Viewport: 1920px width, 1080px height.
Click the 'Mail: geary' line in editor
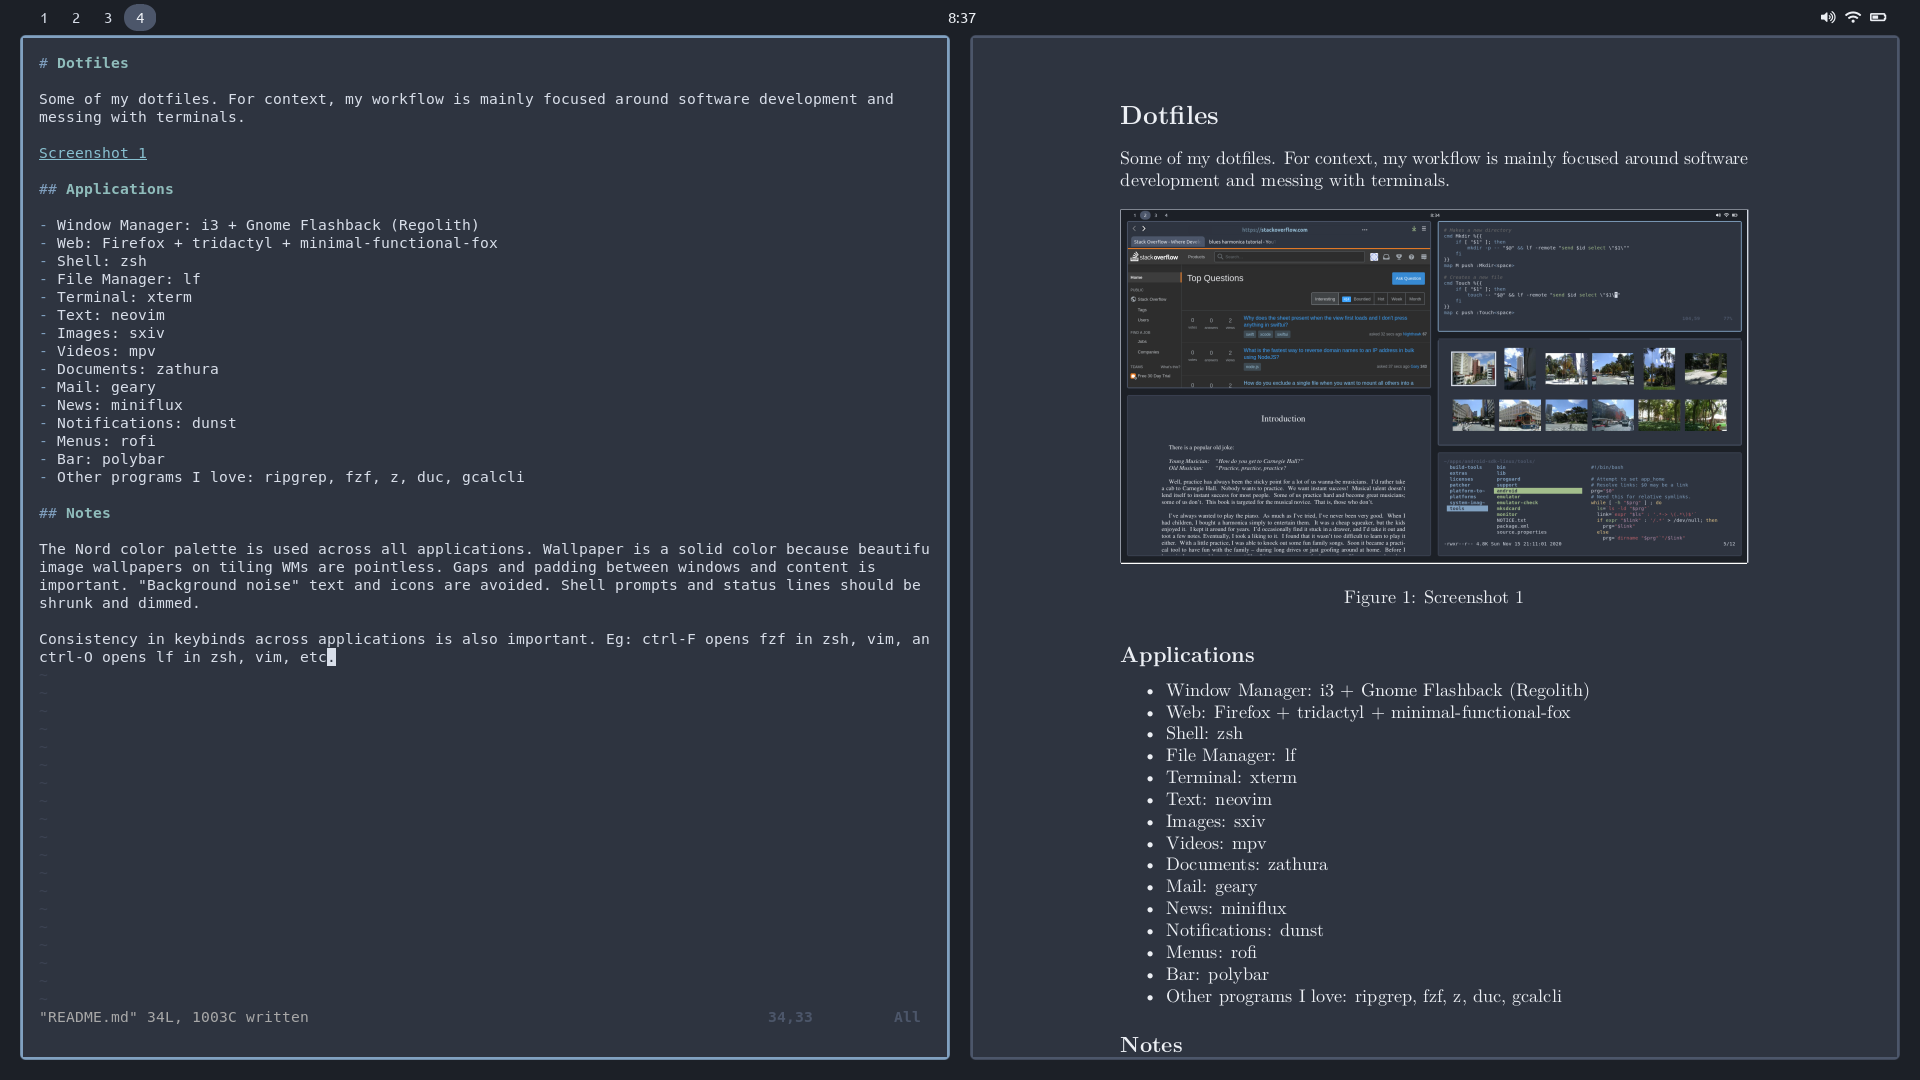97,387
